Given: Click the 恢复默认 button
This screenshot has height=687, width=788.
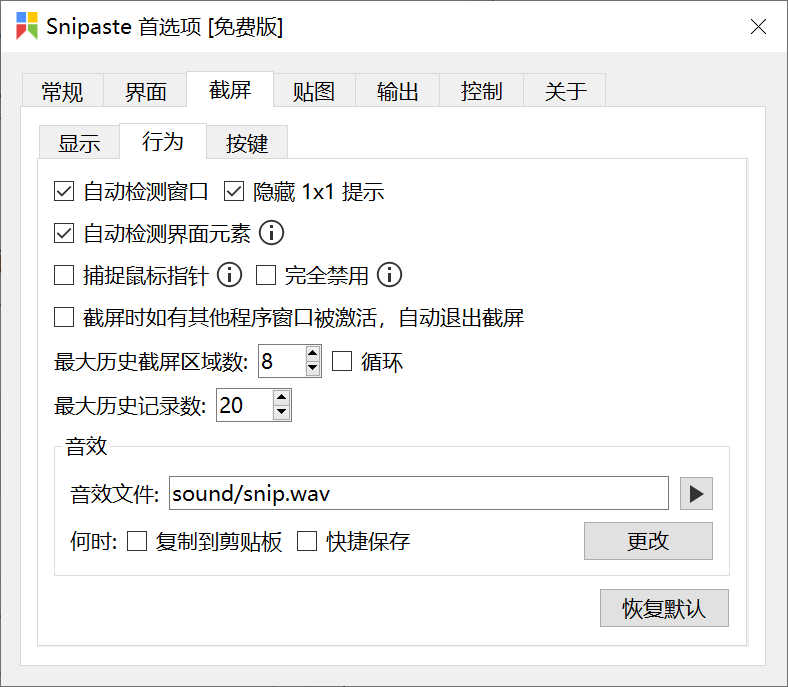Looking at the screenshot, I should pos(664,608).
